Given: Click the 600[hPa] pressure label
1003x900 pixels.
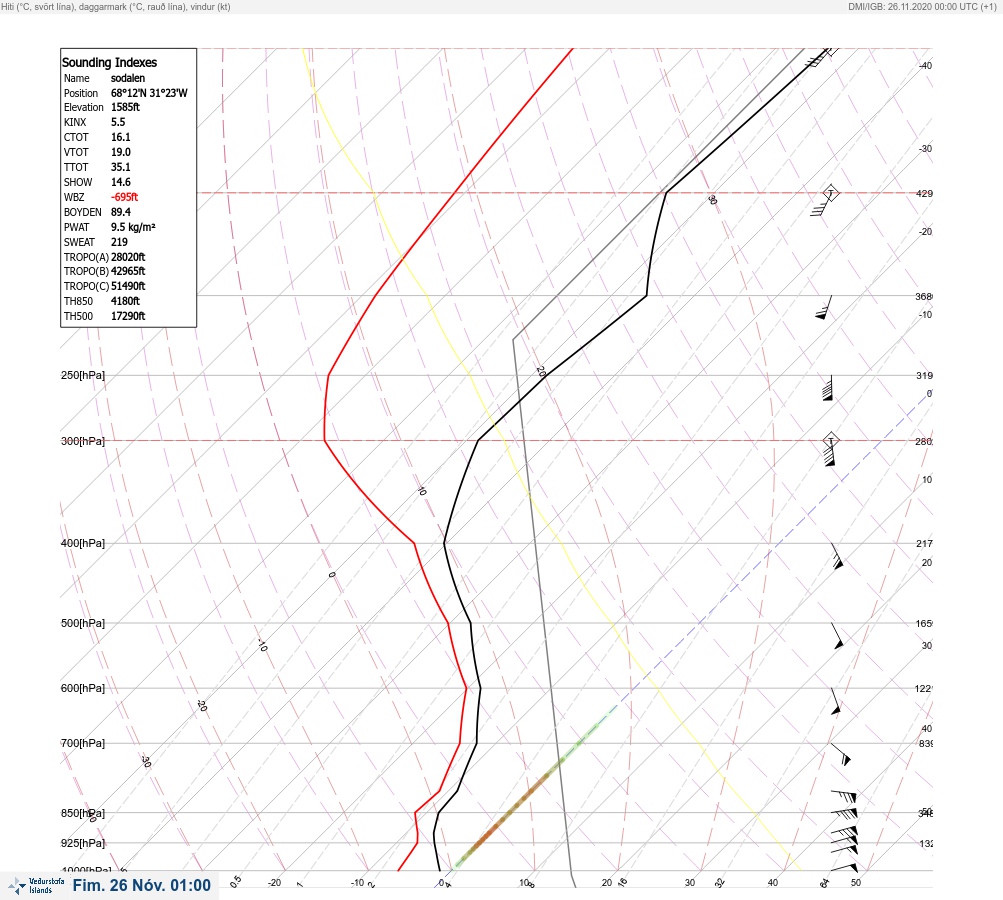Looking at the screenshot, I should (83, 688).
